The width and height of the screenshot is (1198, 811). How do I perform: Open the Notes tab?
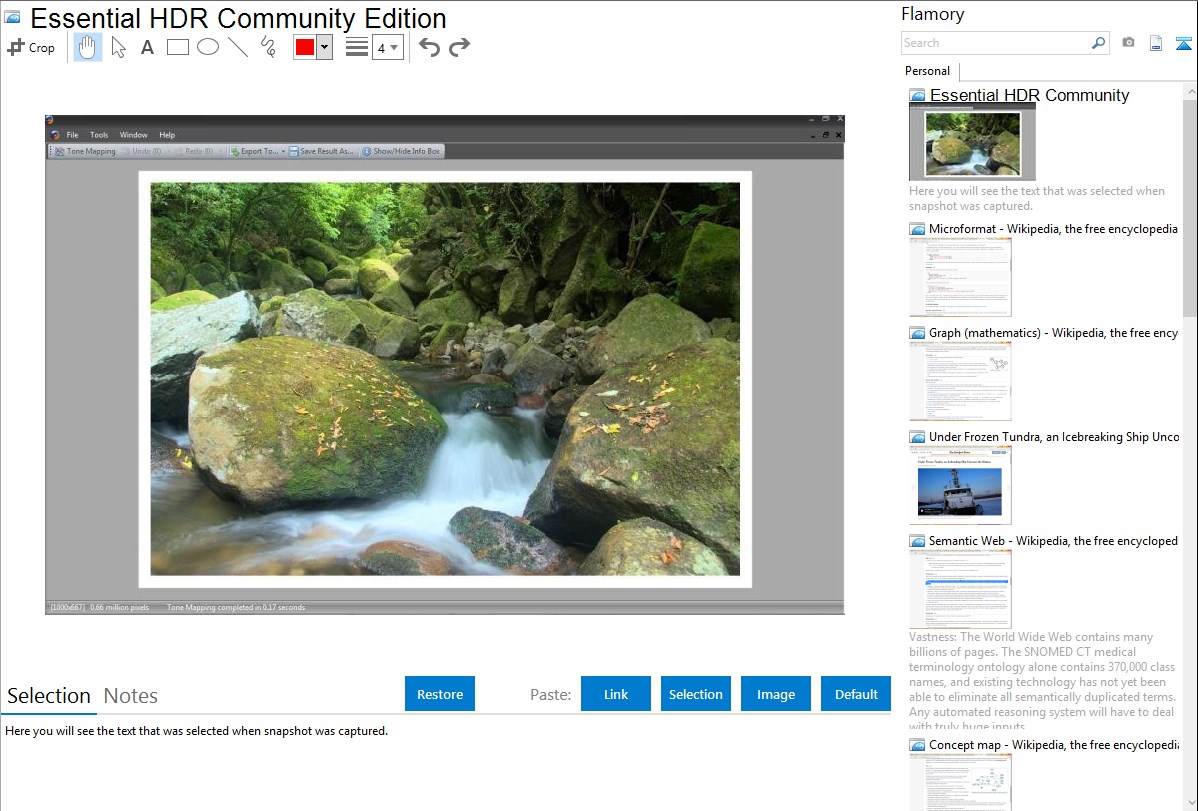click(x=131, y=696)
